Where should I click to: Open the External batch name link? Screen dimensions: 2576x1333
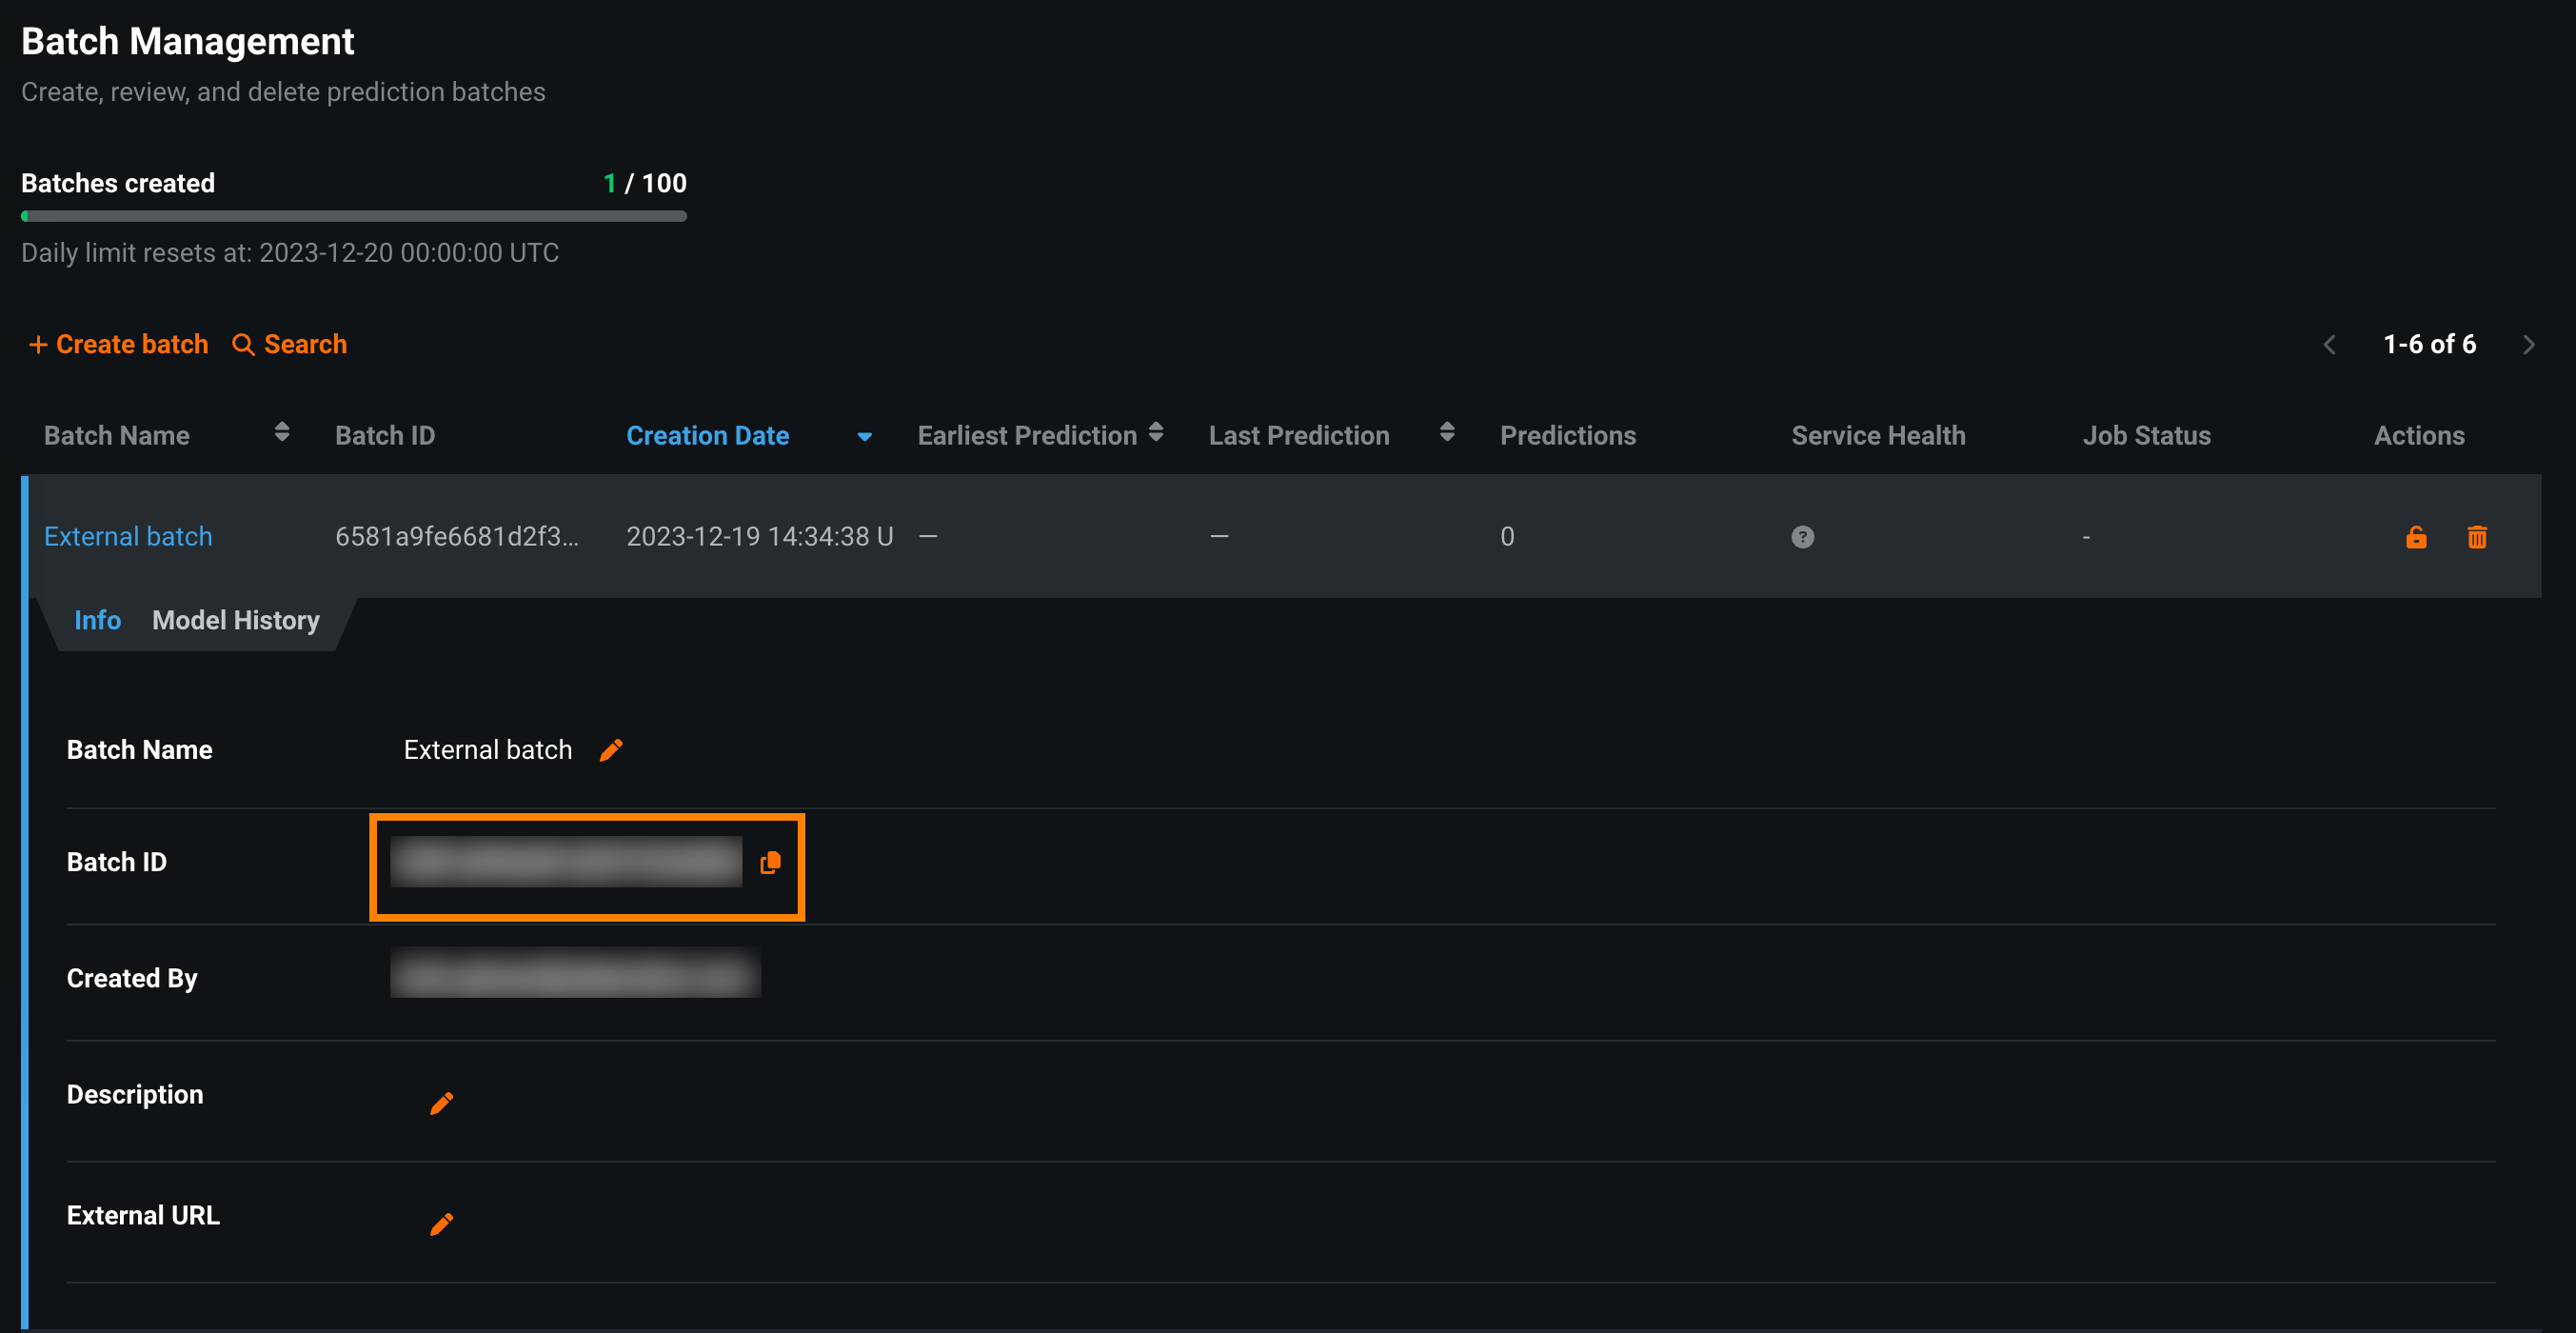pyautogui.click(x=128, y=537)
